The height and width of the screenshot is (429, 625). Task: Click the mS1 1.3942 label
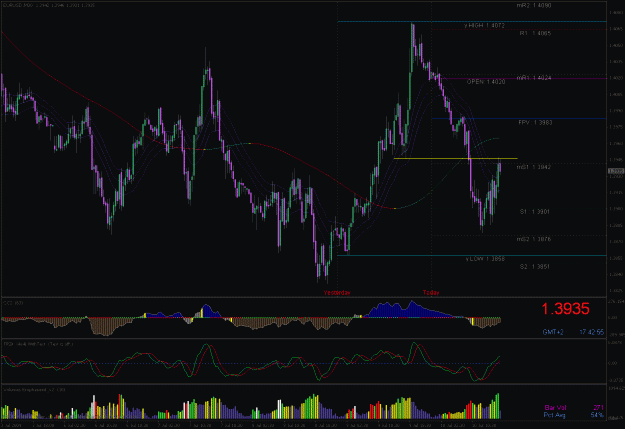(534, 167)
